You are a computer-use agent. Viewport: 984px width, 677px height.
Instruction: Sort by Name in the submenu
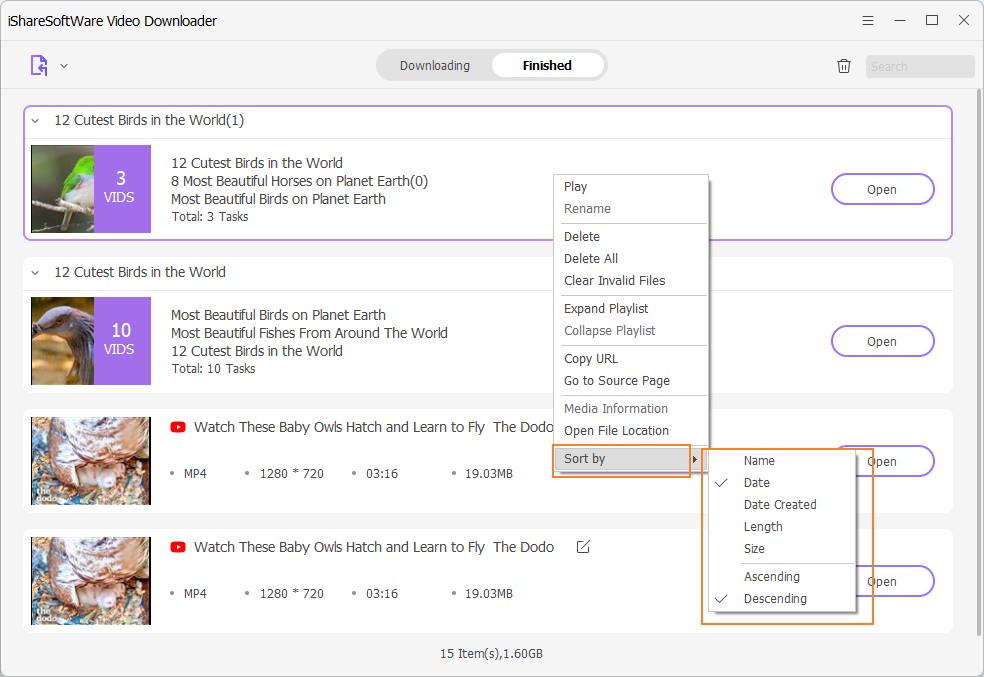point(783,461)
